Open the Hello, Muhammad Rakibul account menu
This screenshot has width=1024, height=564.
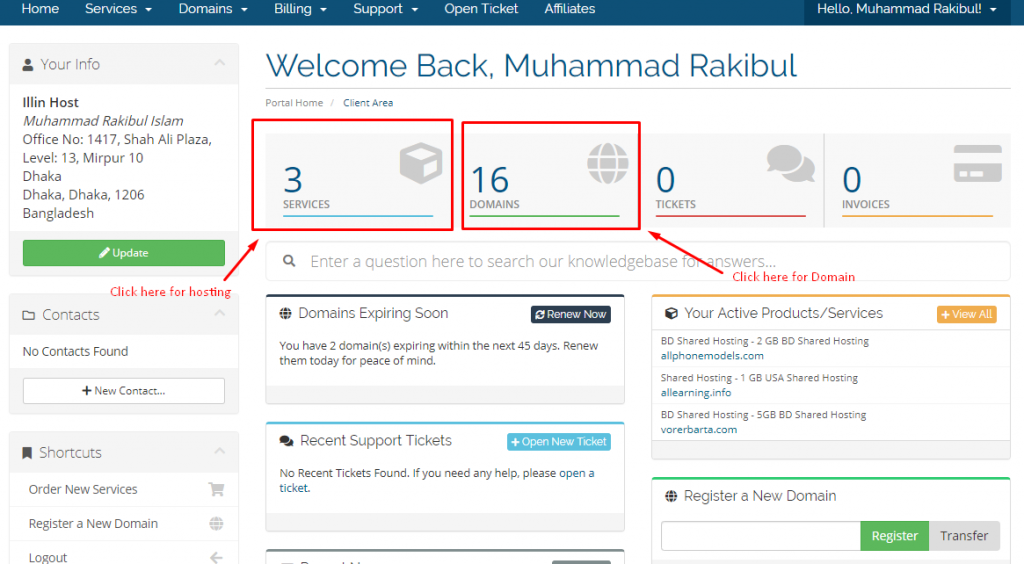tap(906, 9)
